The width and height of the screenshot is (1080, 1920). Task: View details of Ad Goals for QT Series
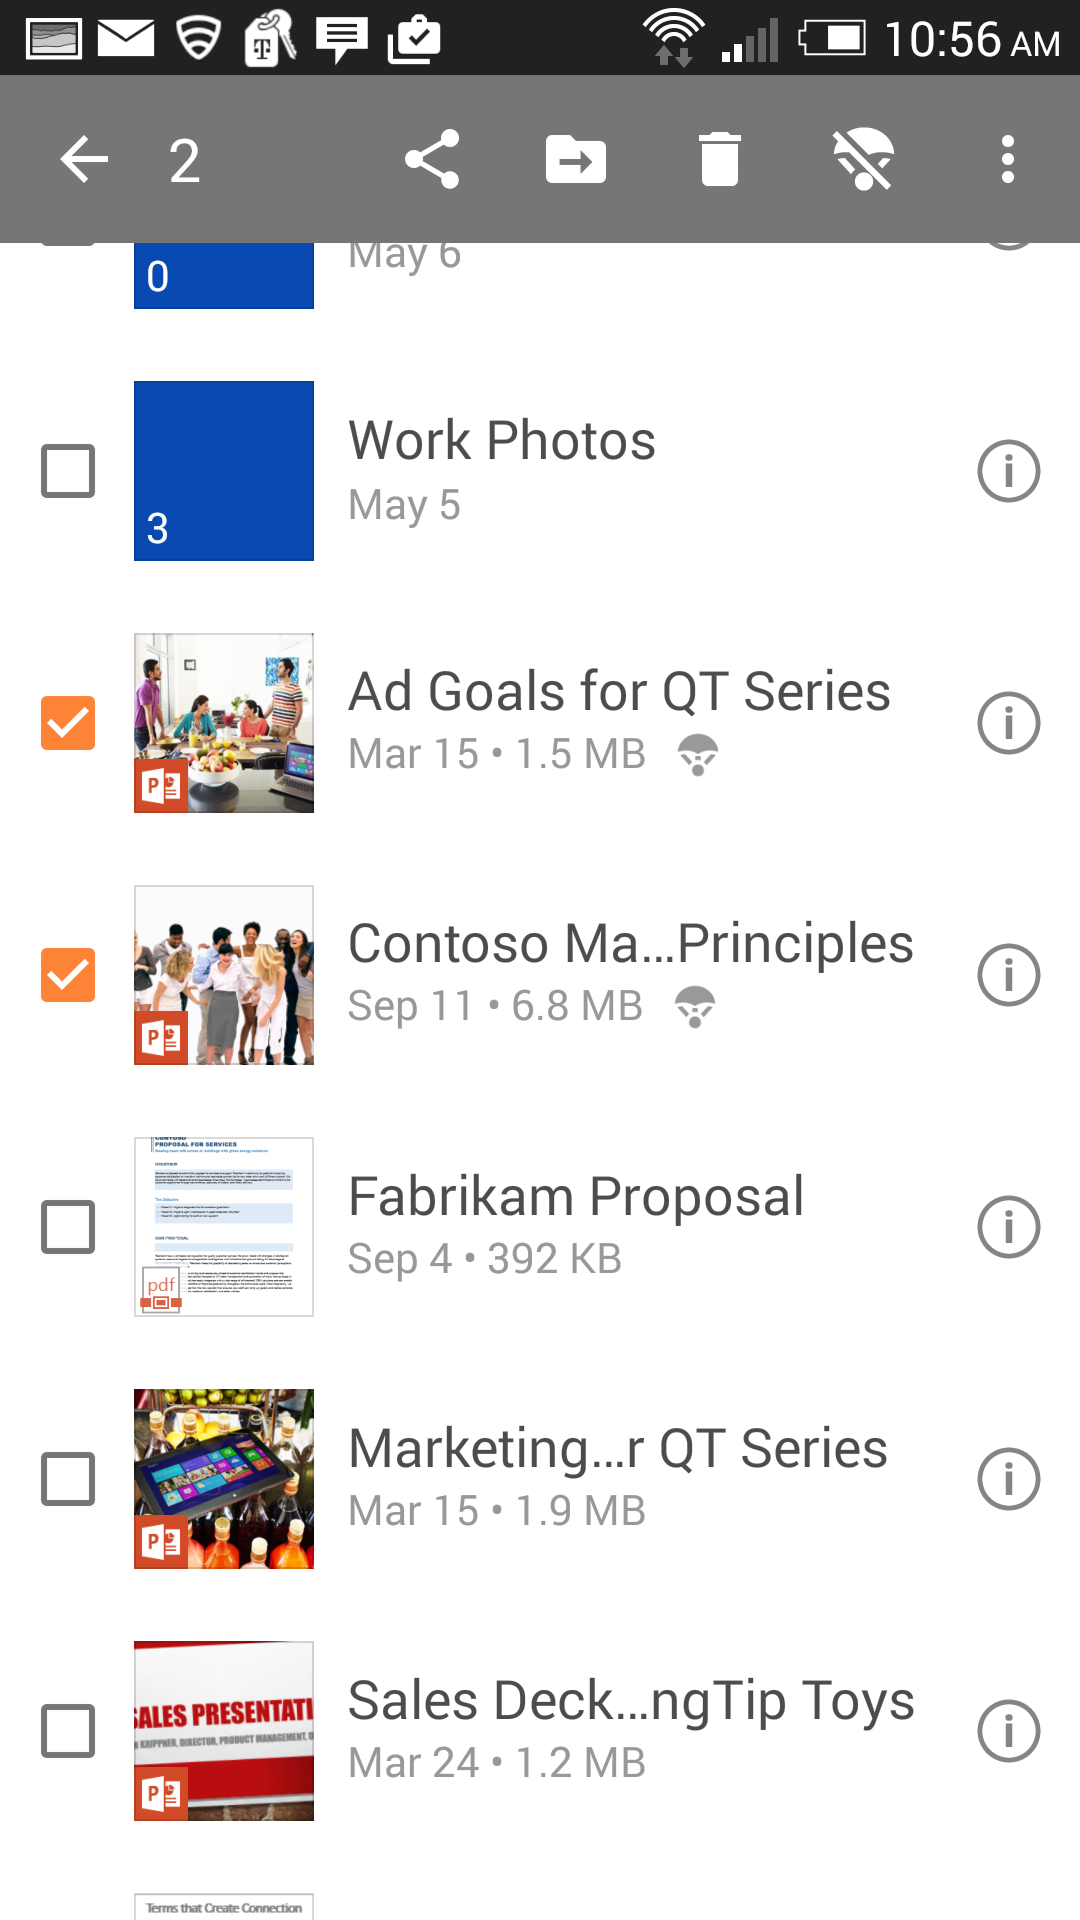click(x=1008, y=723)
